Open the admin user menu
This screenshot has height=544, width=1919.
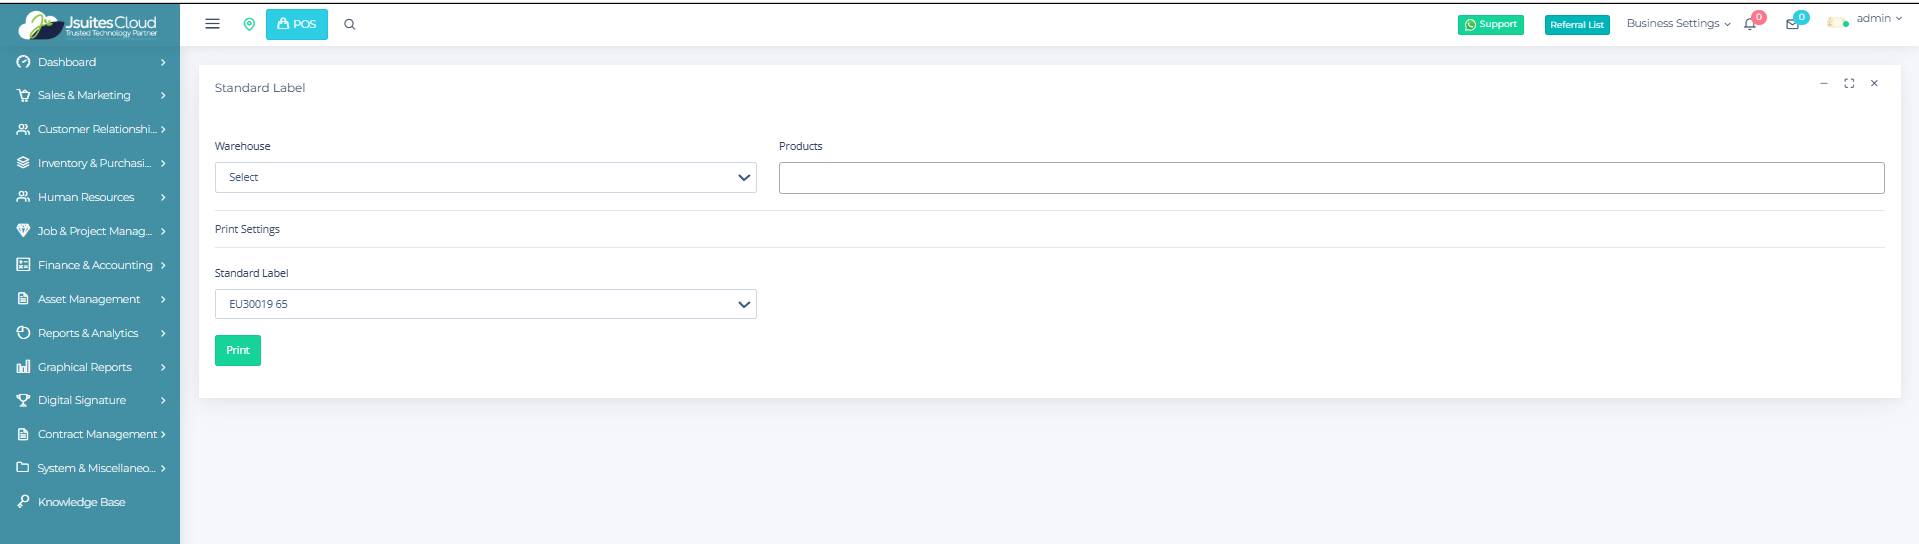click(1866, 19)
